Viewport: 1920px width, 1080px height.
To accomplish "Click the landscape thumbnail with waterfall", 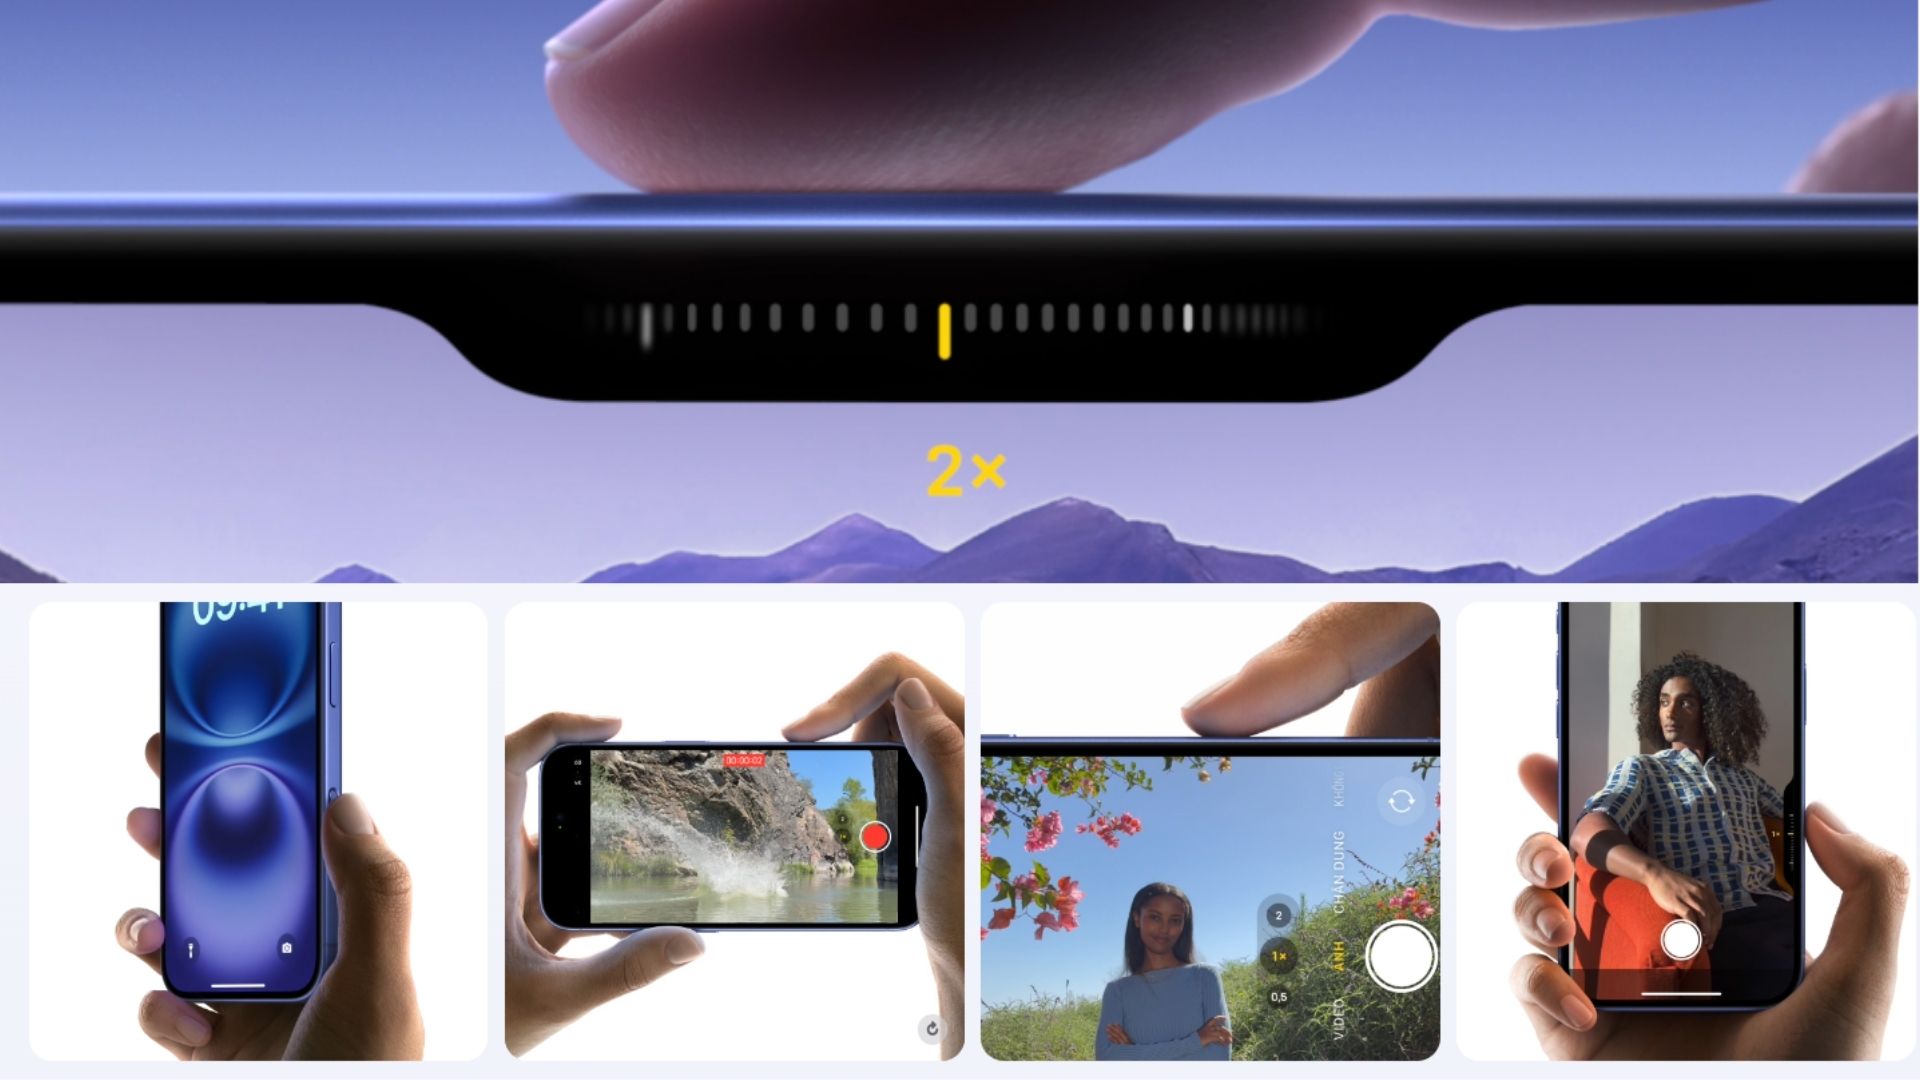I will pyautogui.click(x=735, y=831).
